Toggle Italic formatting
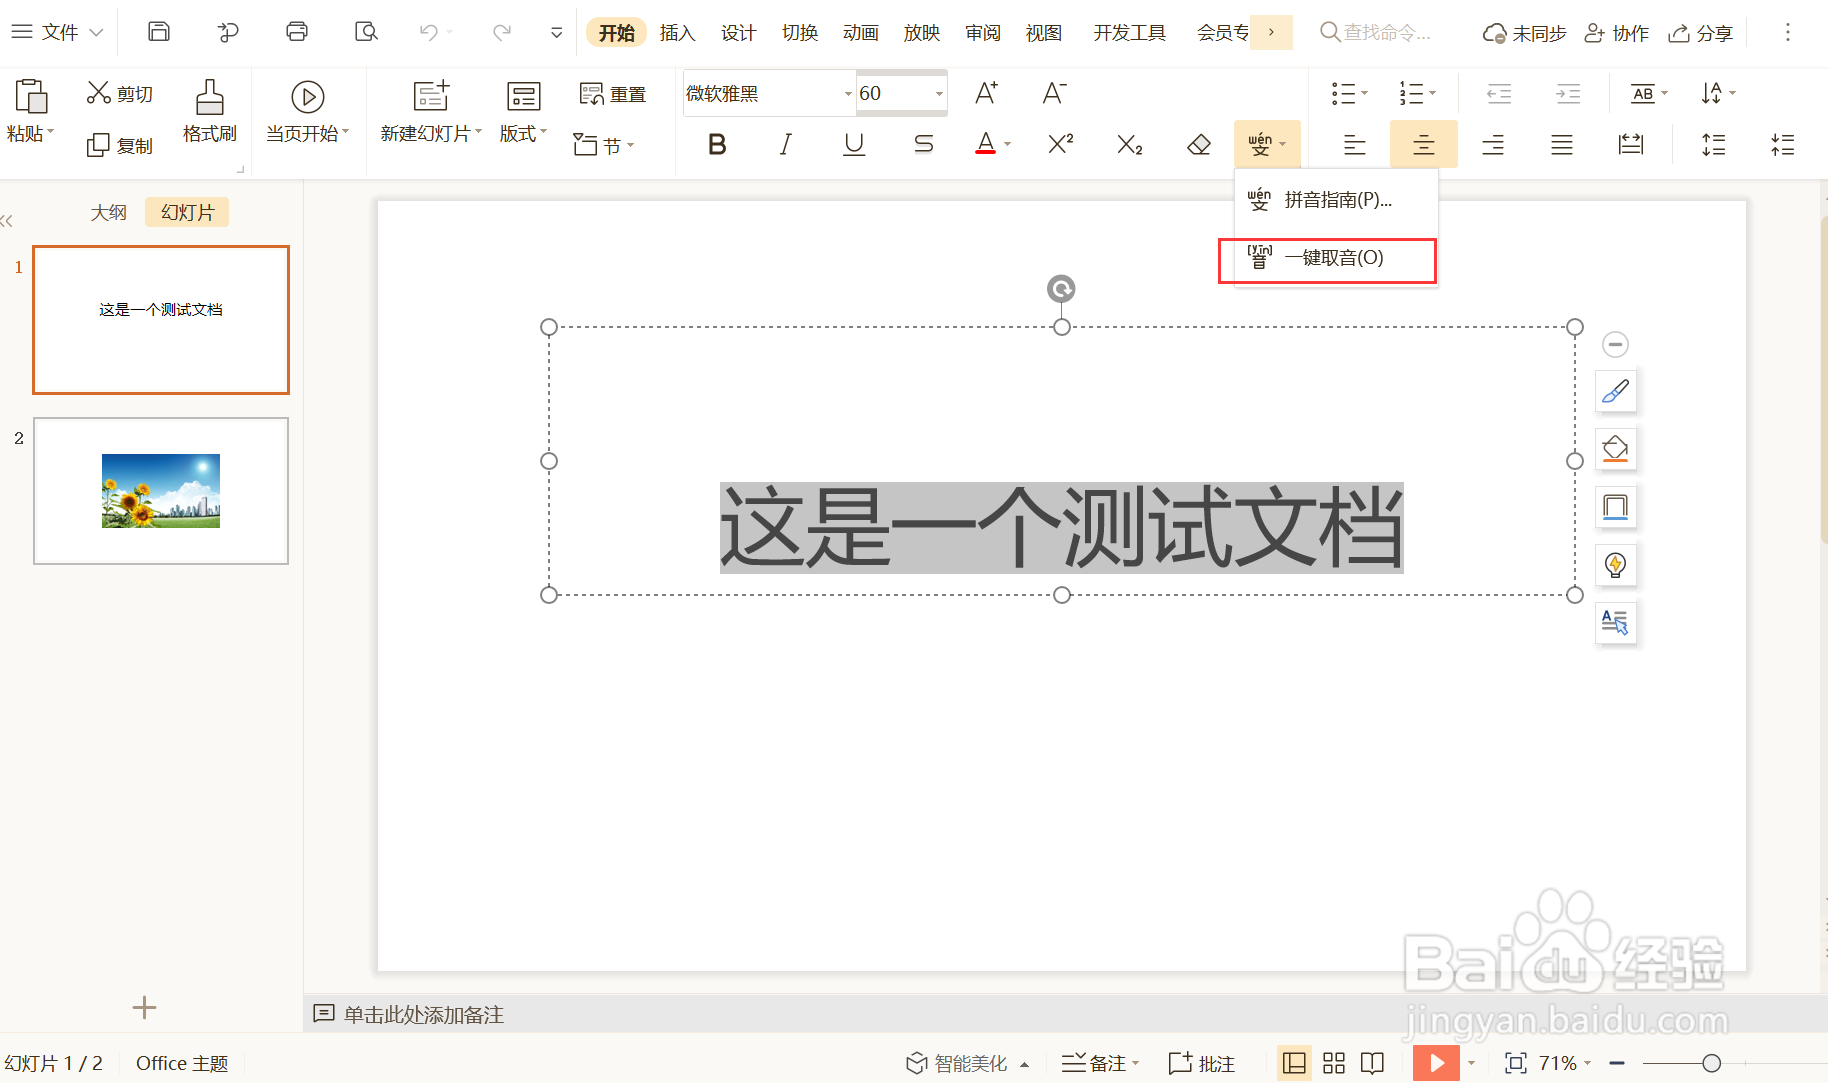1828x1083 pixels. 785,145
